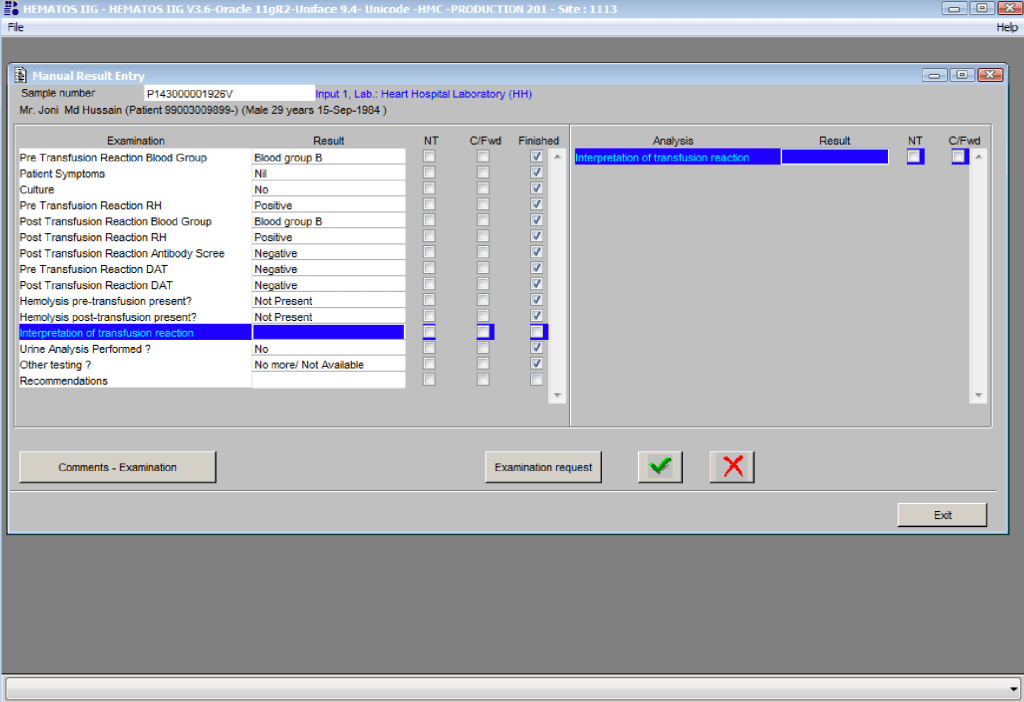Click the green checkmark confirm button
1024x702 pixels.
(x=660, y=467)
